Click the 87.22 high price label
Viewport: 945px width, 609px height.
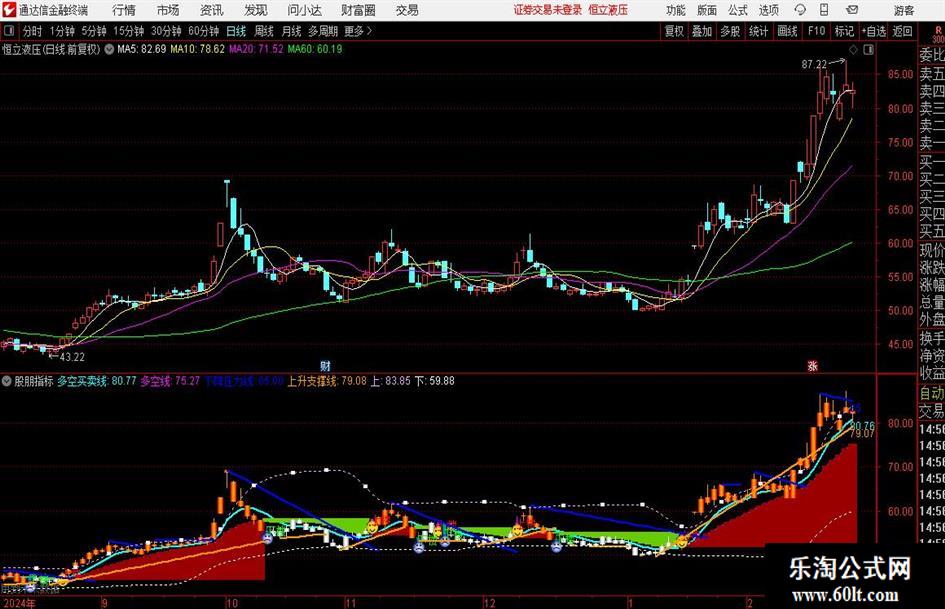[x=814, y=65]
